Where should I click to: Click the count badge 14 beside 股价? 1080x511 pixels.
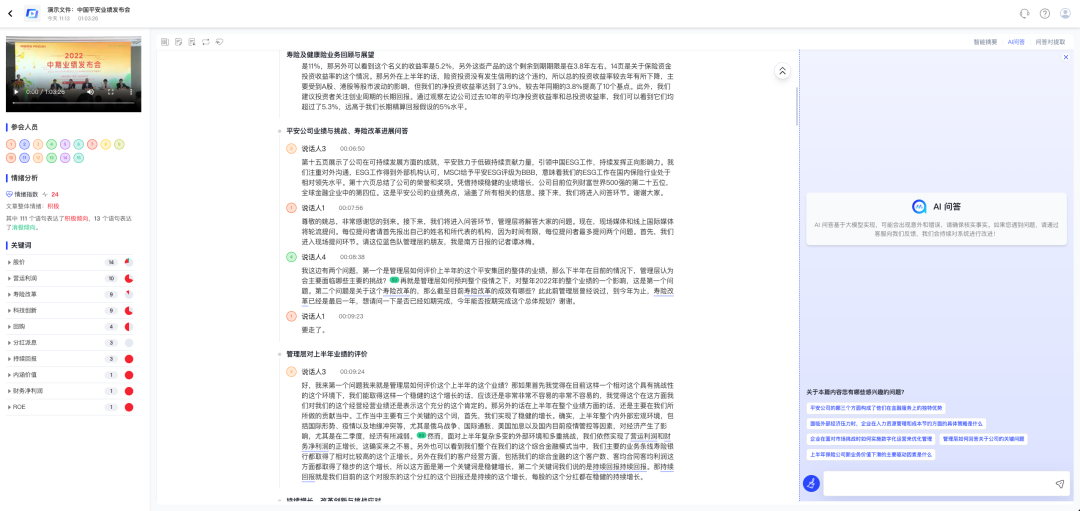[x=112, y=262]
